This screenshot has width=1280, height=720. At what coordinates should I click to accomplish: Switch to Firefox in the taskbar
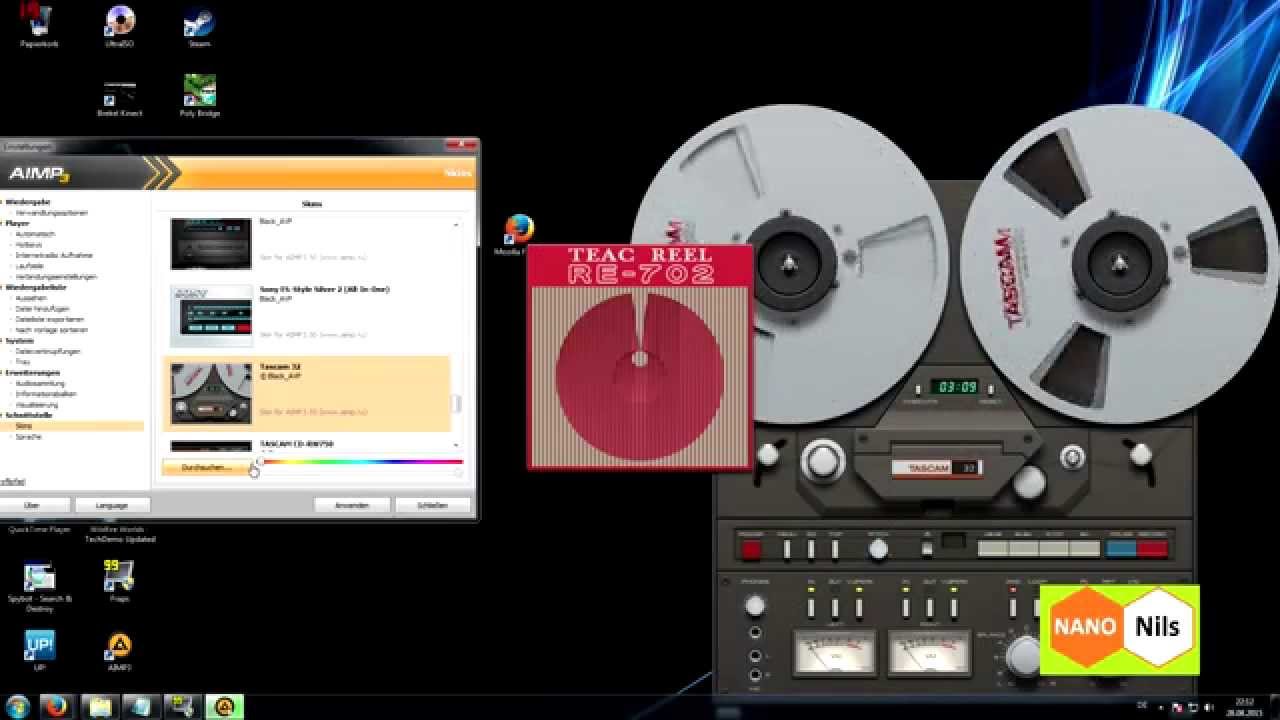coord(57,706)
